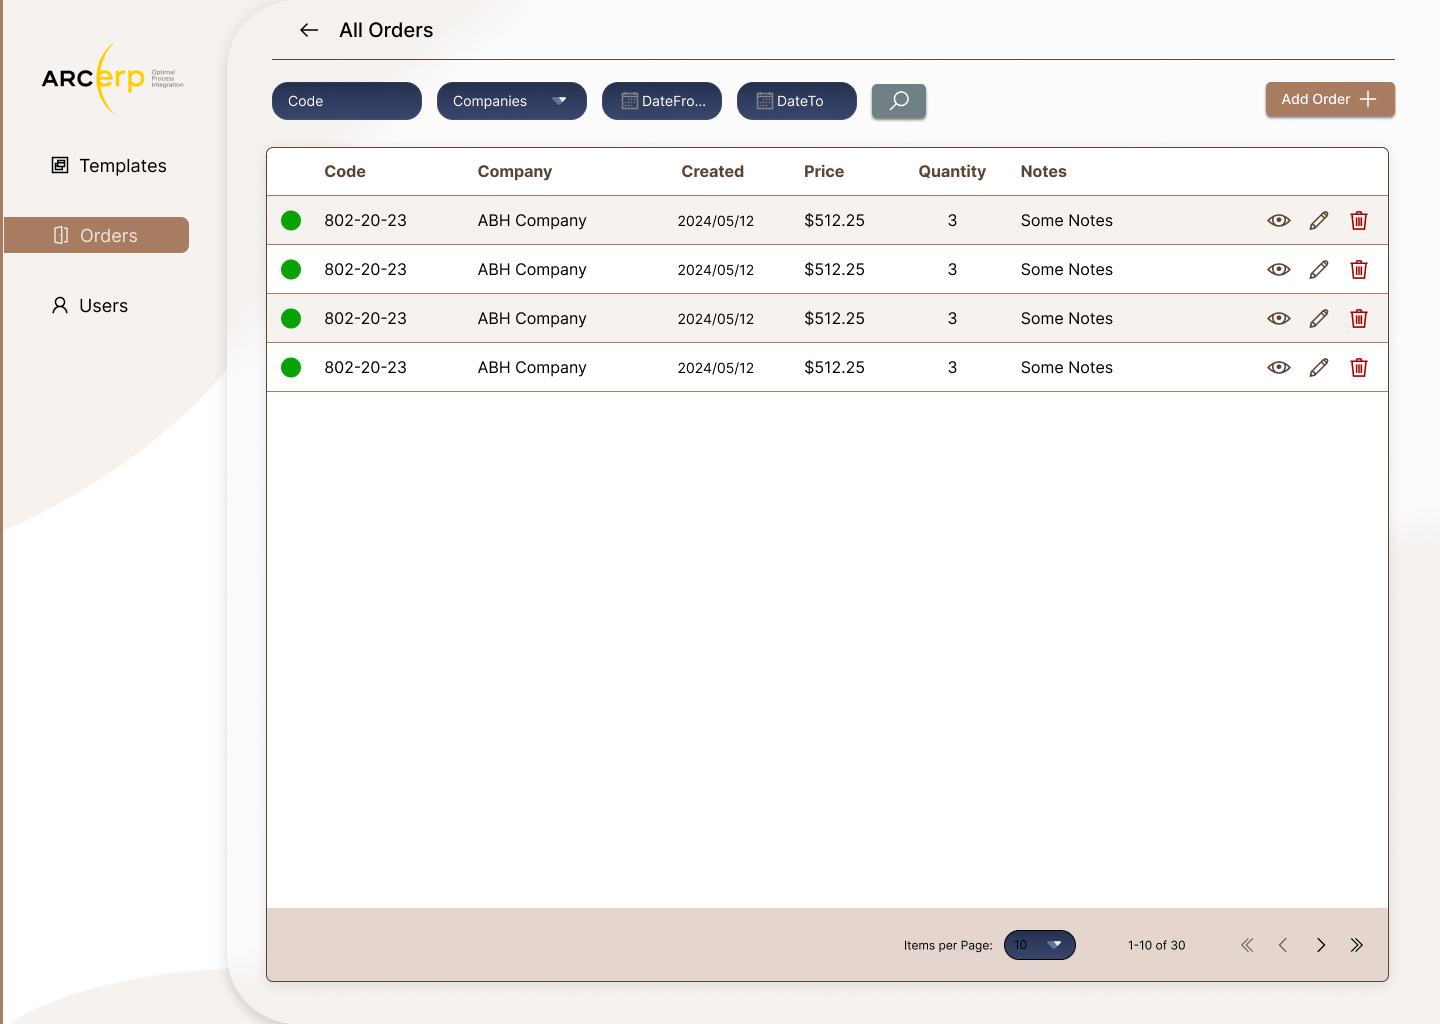View the second order row using eye icon
The height and width of the screenshot is (1024, 1440).
click(1279, 269)
